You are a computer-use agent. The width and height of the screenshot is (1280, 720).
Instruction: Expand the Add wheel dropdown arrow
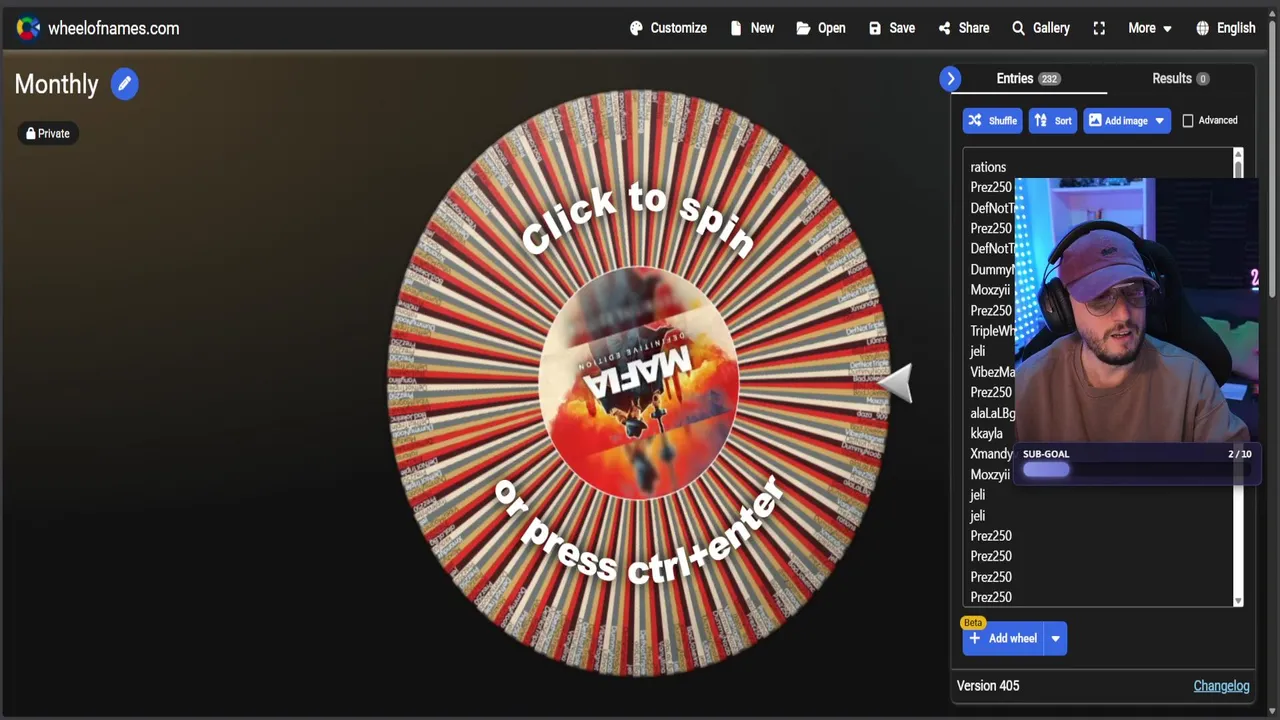click(1055, 638)
